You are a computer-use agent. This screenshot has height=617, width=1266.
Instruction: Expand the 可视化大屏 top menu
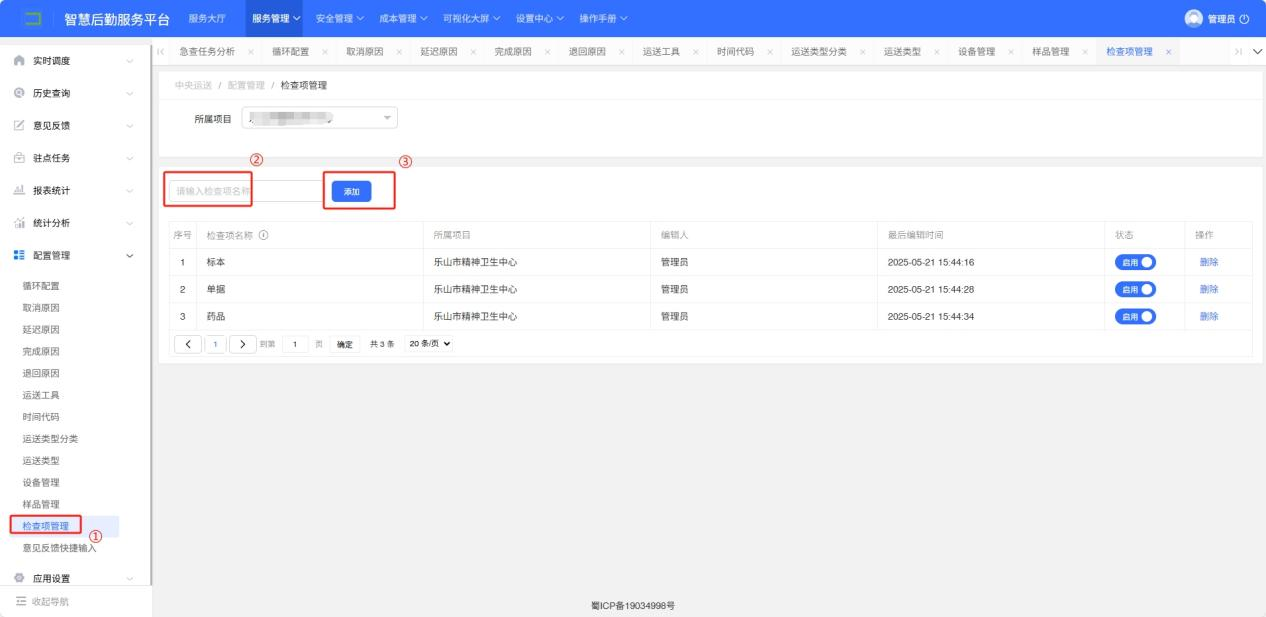472,19
